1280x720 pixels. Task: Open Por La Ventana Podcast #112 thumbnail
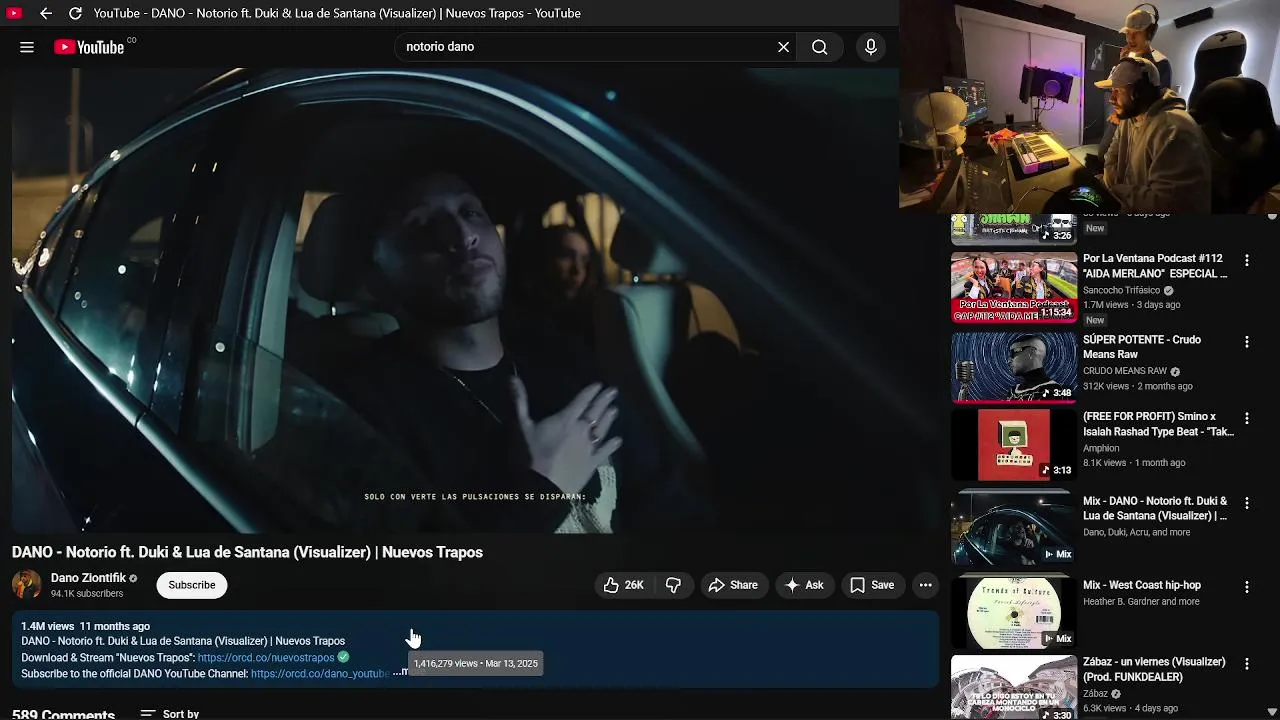pos(1014,288)
